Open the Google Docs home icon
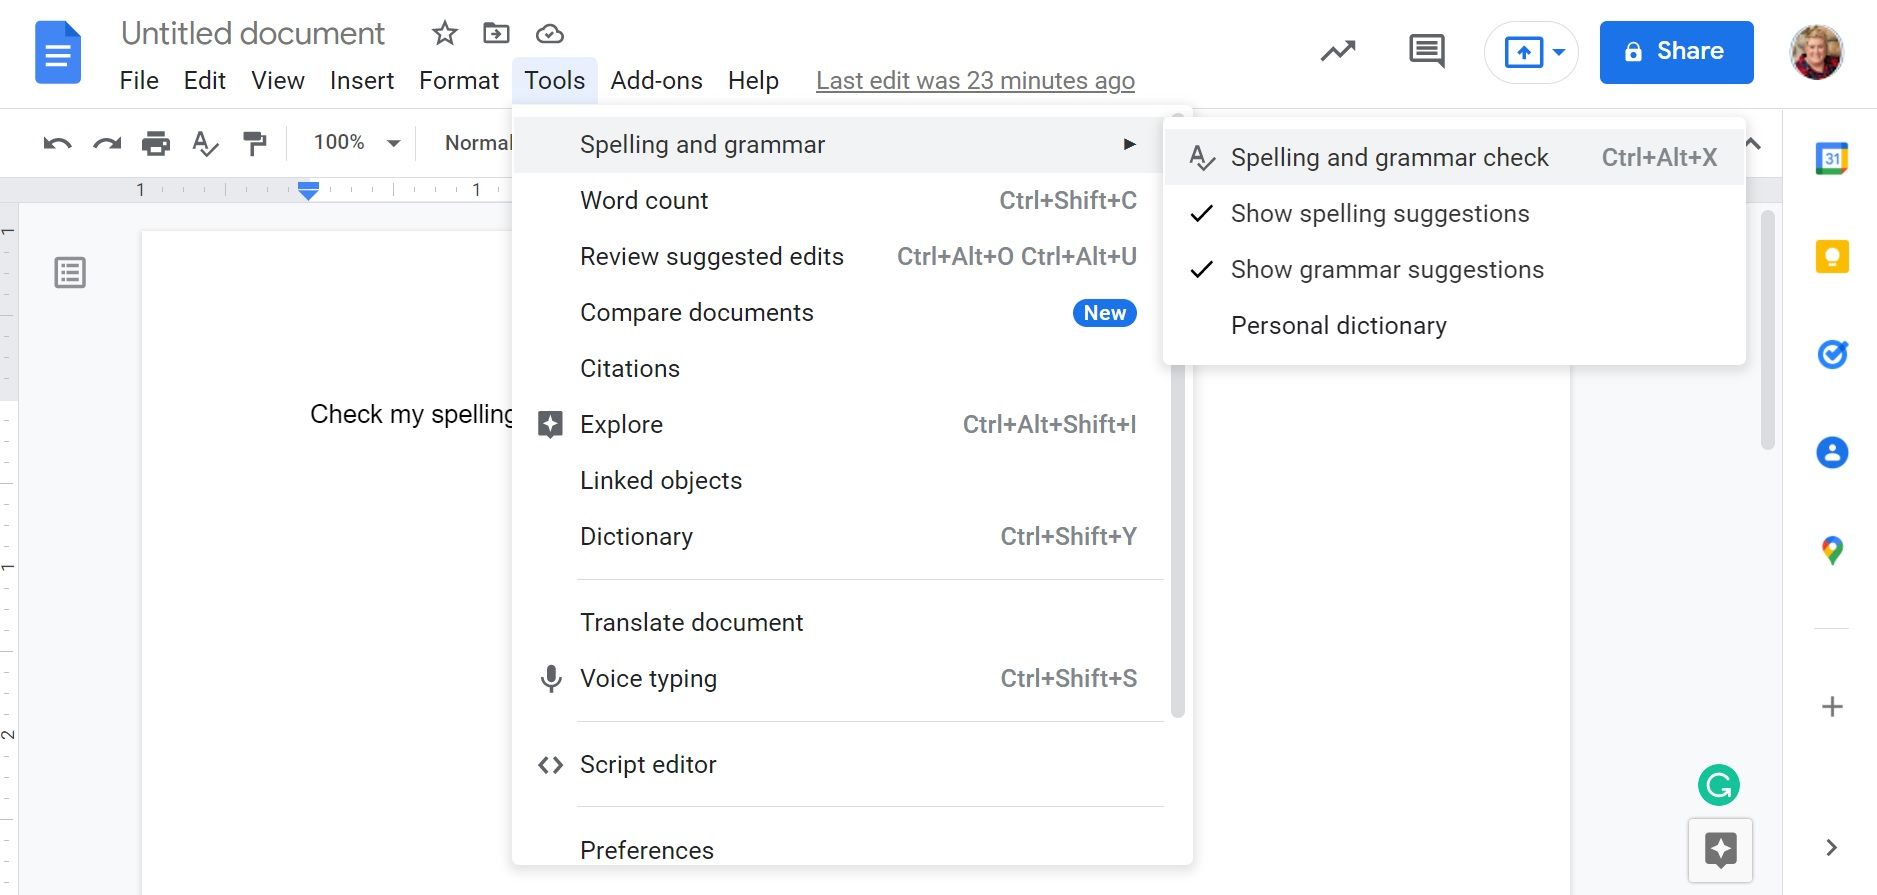Viewport: 1877px width, 895px height. click(58, 52)
